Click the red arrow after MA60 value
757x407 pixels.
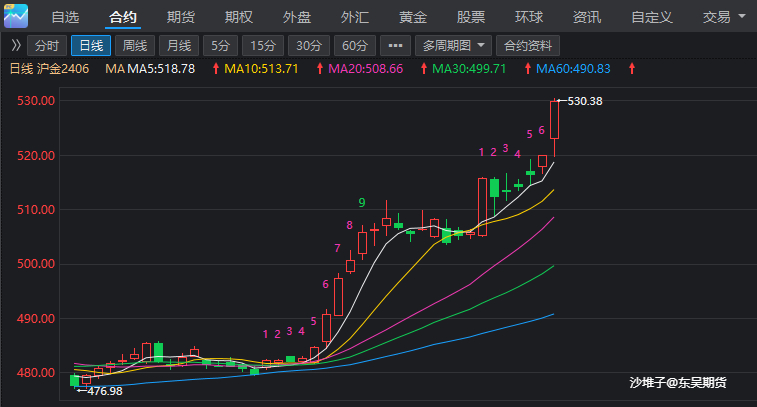(632, 69)
